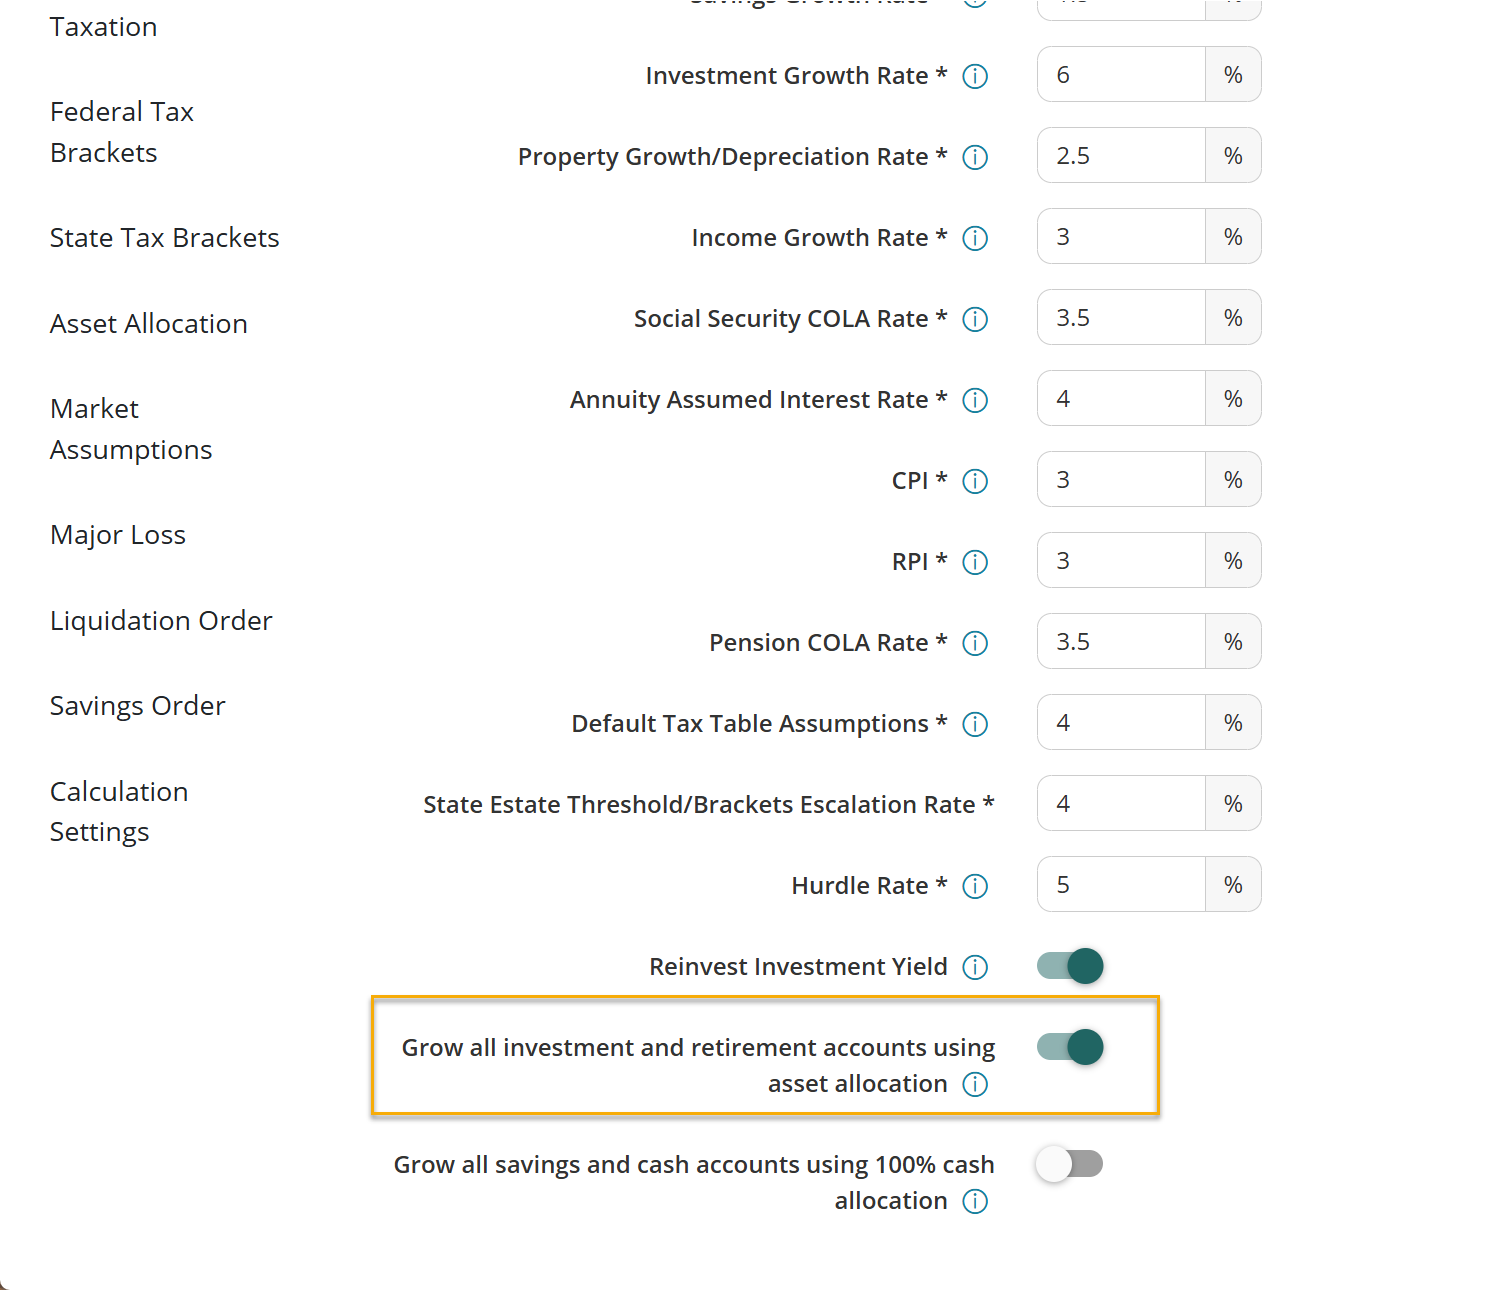Screen dimensions: 1506x1290
Task: Open info tooltip for Income Growth Rate
Action: click(975, 238)
